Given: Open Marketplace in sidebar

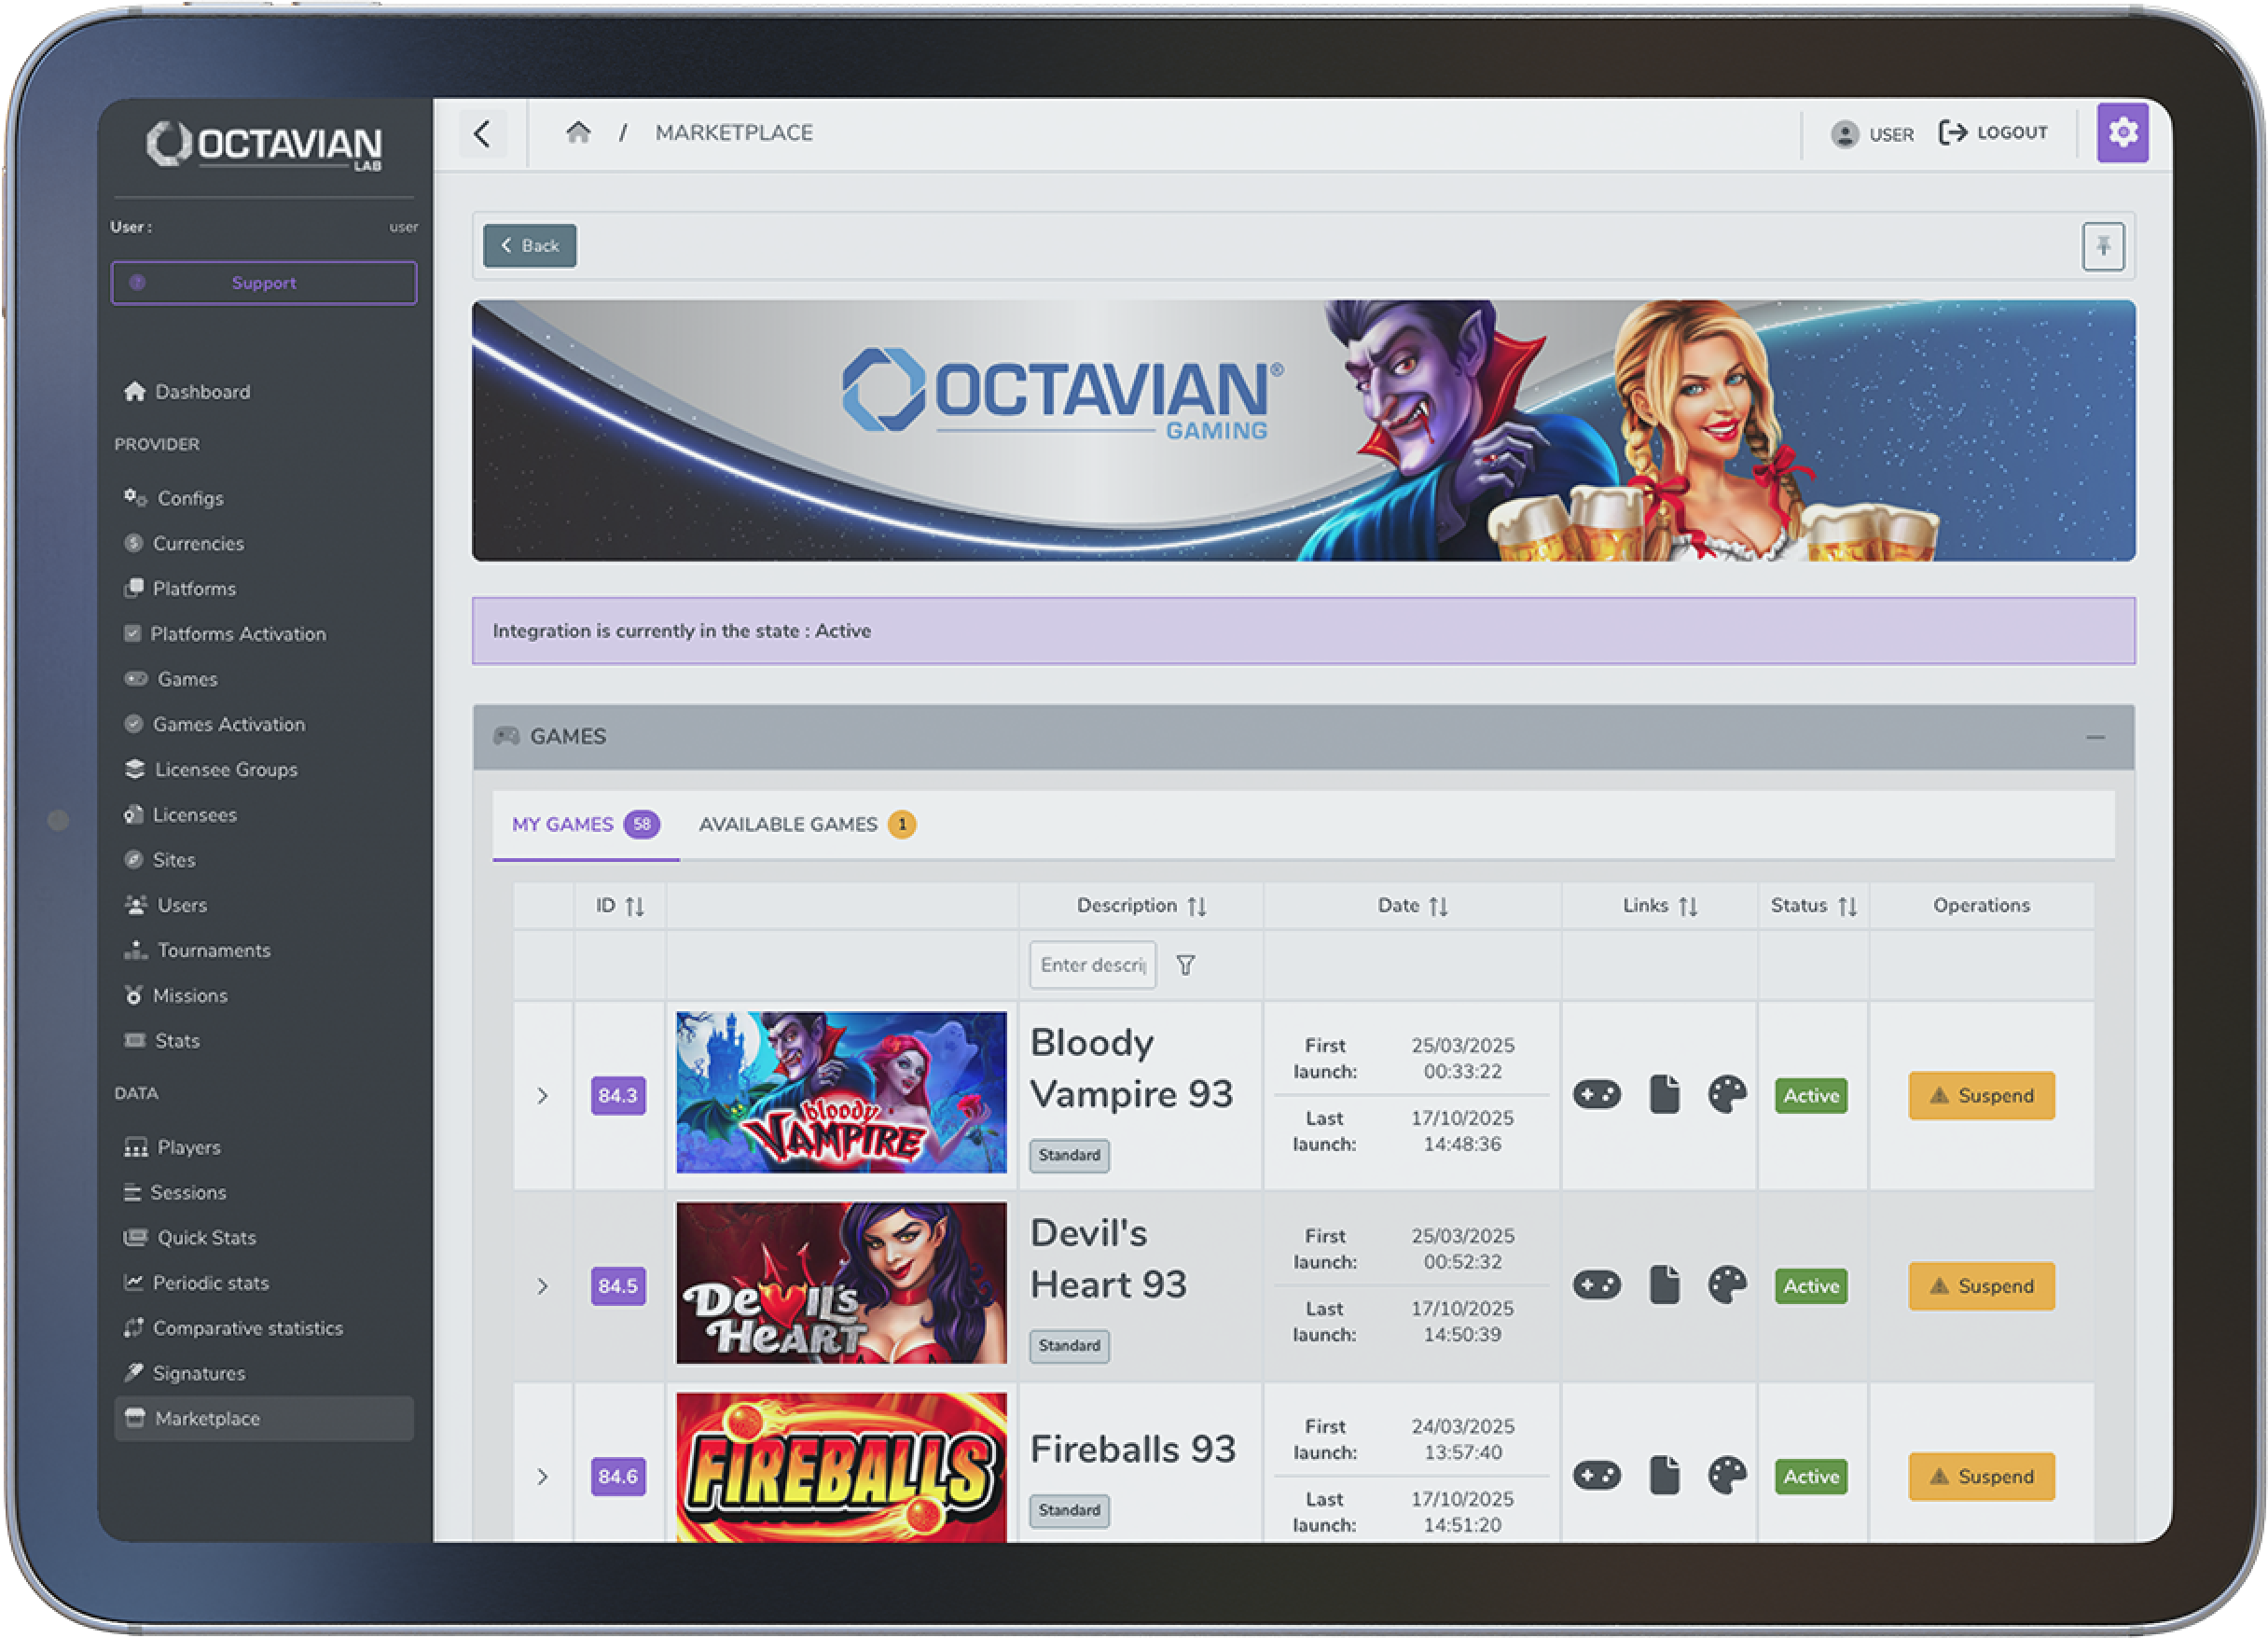Looking at the screenshot, I should point(264,1419).
